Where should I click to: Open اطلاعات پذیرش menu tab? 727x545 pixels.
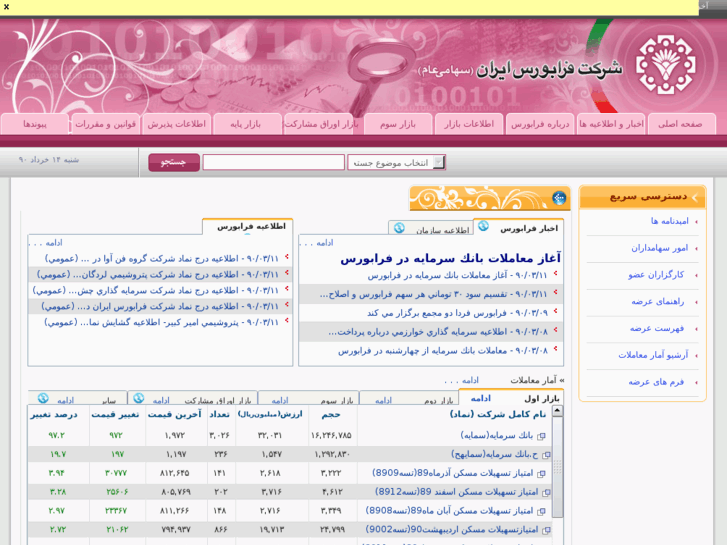pyautogui.click(x=176, y=124)
